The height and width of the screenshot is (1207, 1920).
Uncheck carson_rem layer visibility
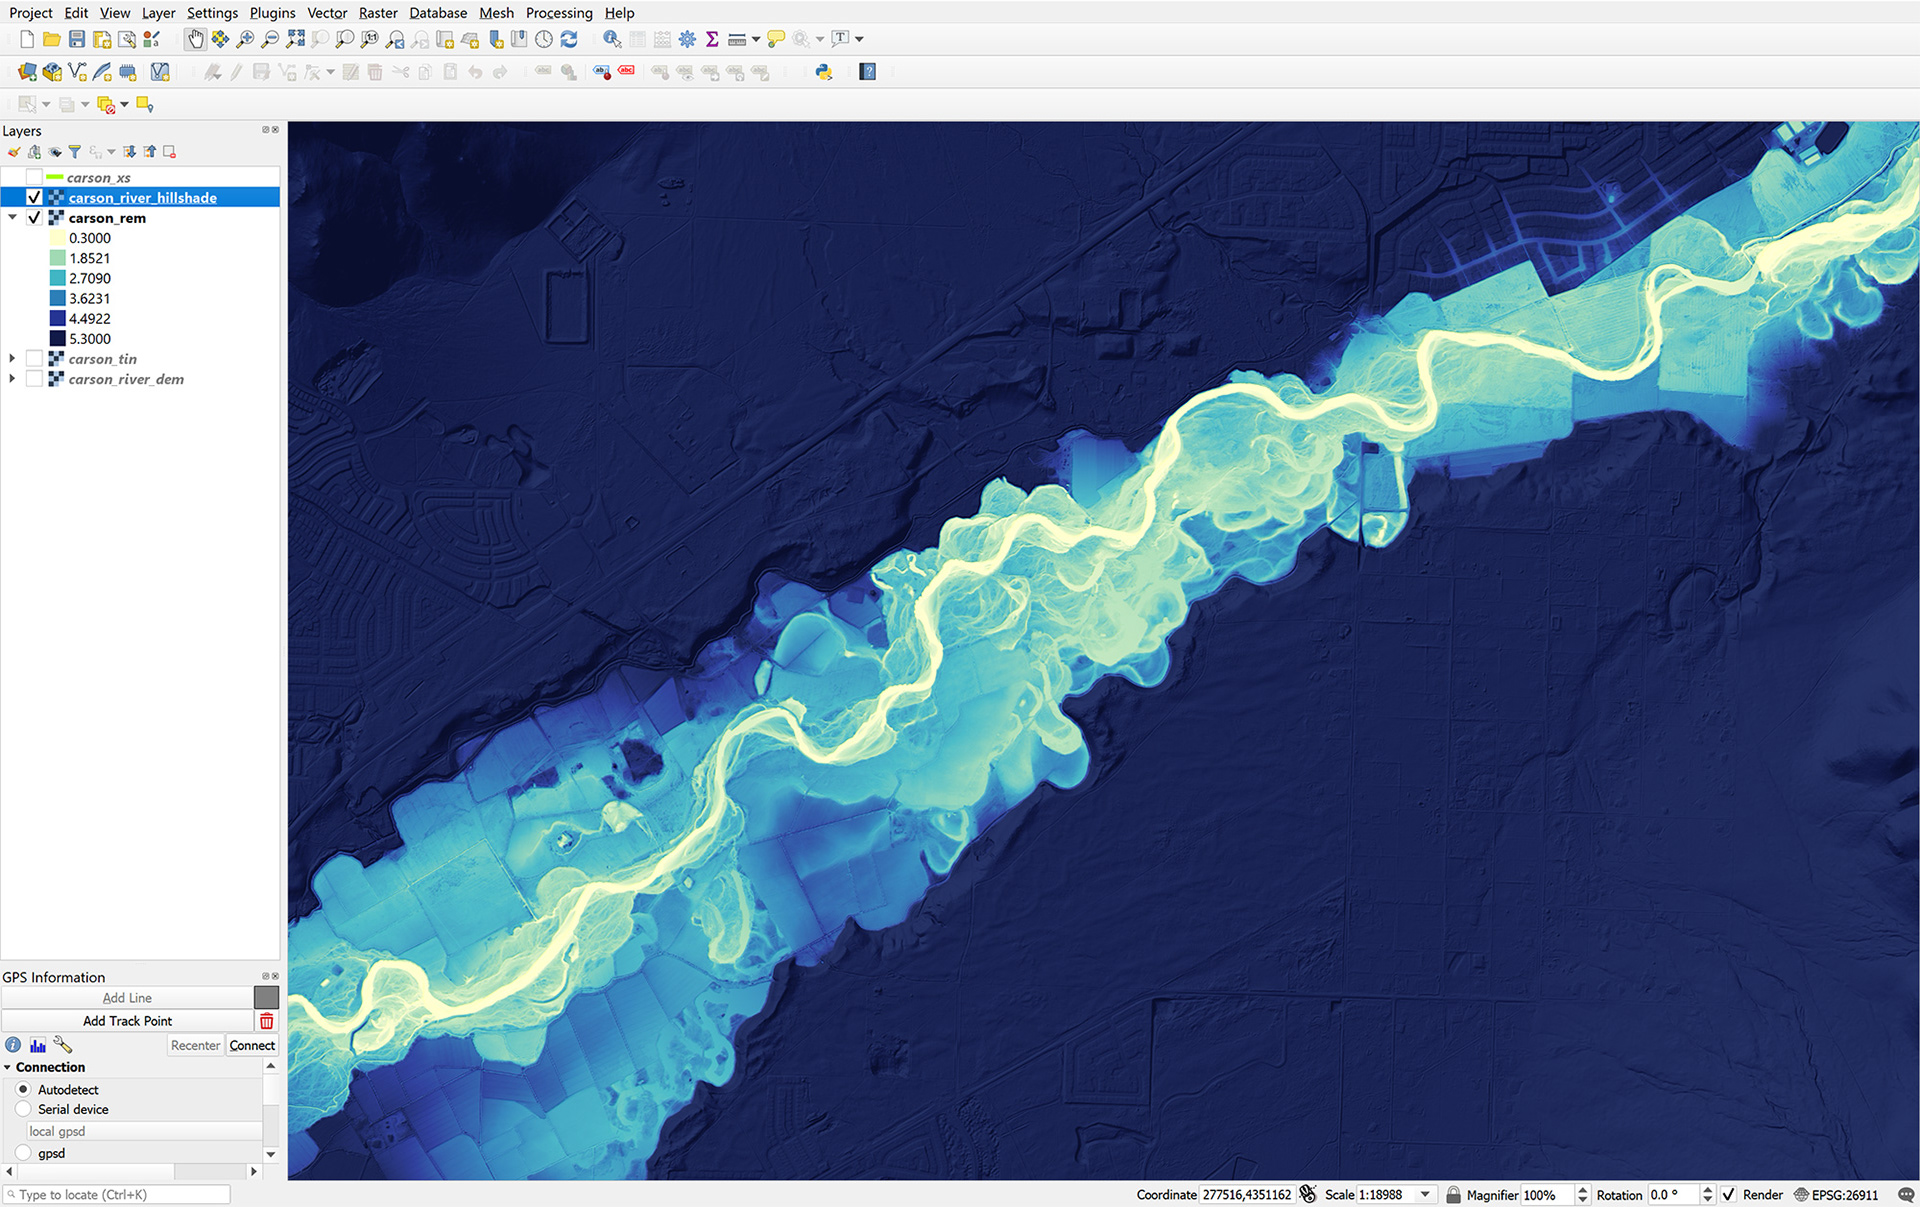tap(34, 218)
